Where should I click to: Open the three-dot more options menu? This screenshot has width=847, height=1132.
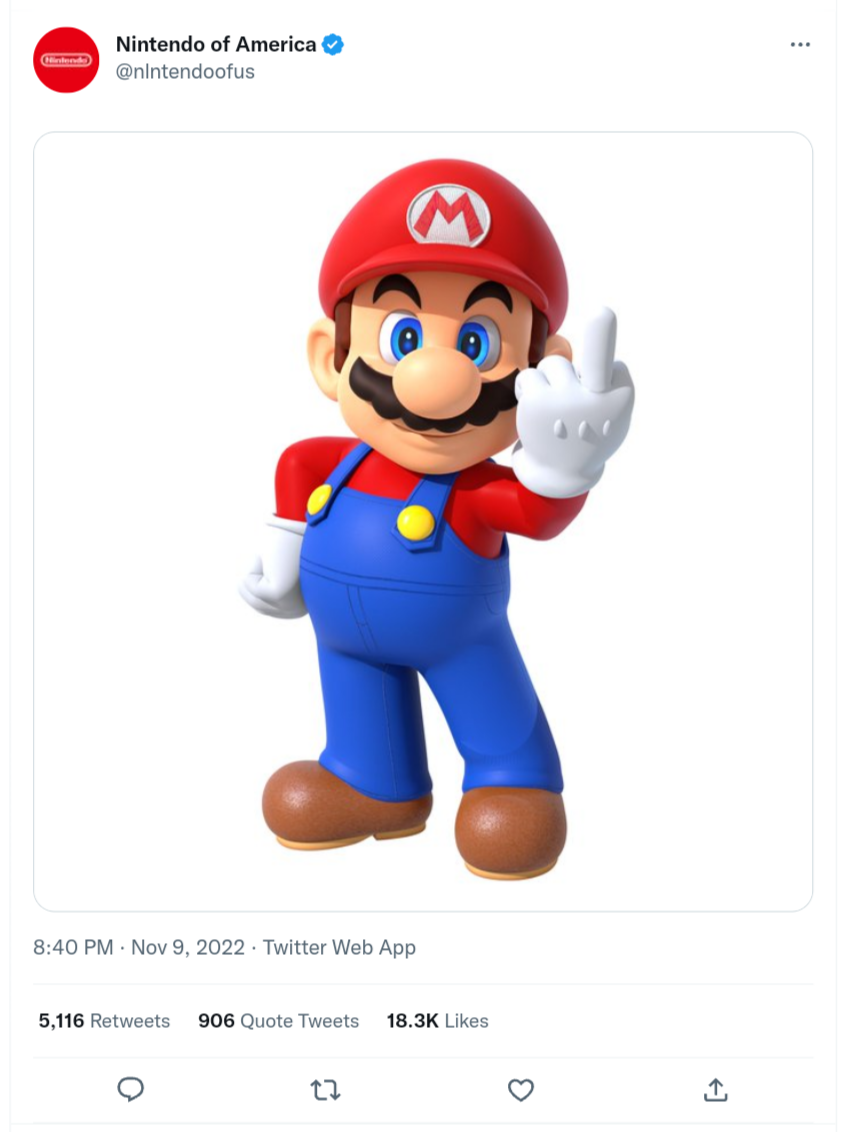800,45
